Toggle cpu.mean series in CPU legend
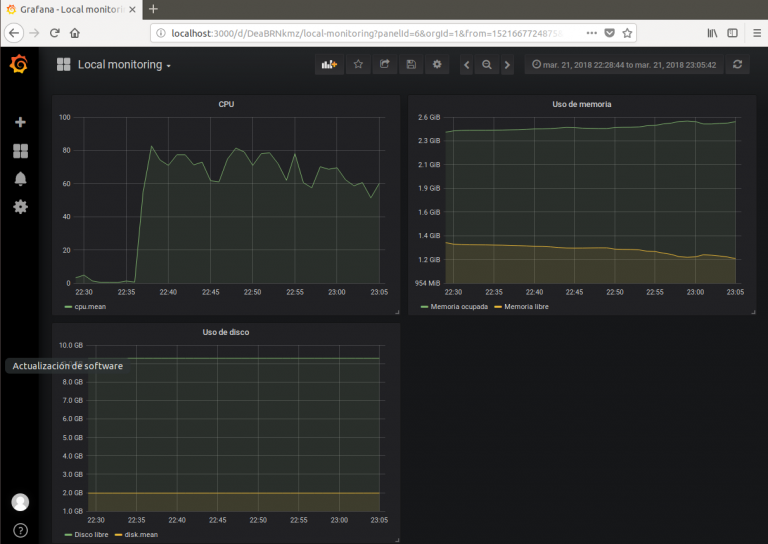768x544 pixels. pyautogui.click(x=89, y=307)
